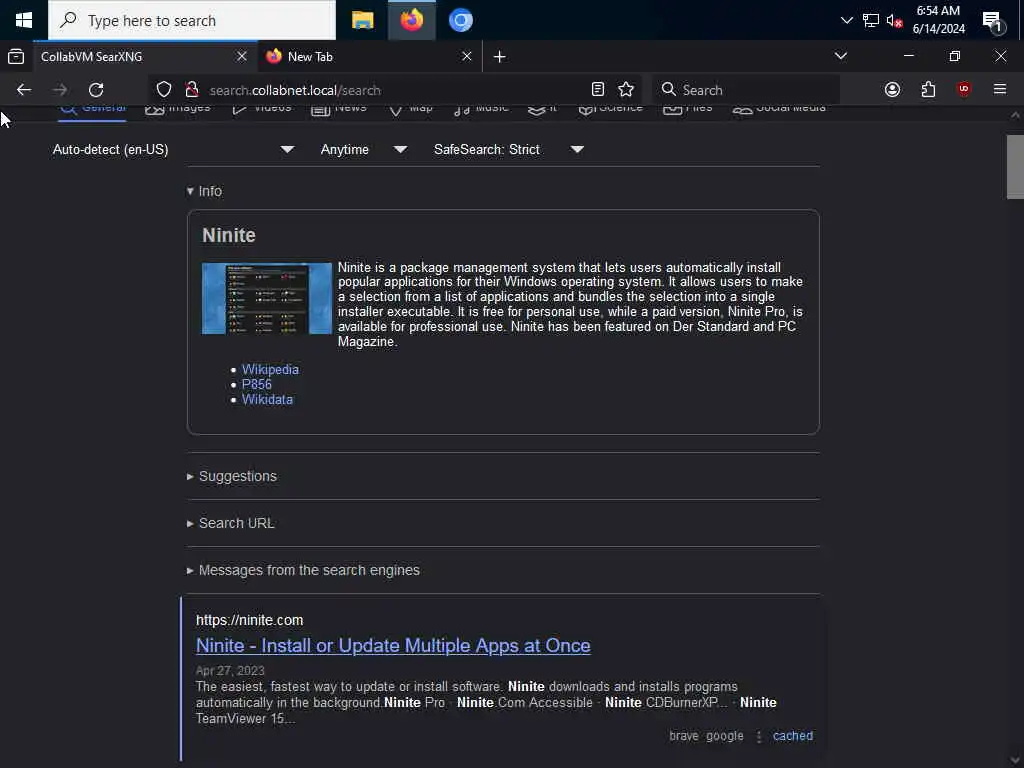This screenshot has width=1024, height=768.
Task: Open the list all tabs dropdown
Action: tap(841, 56)
